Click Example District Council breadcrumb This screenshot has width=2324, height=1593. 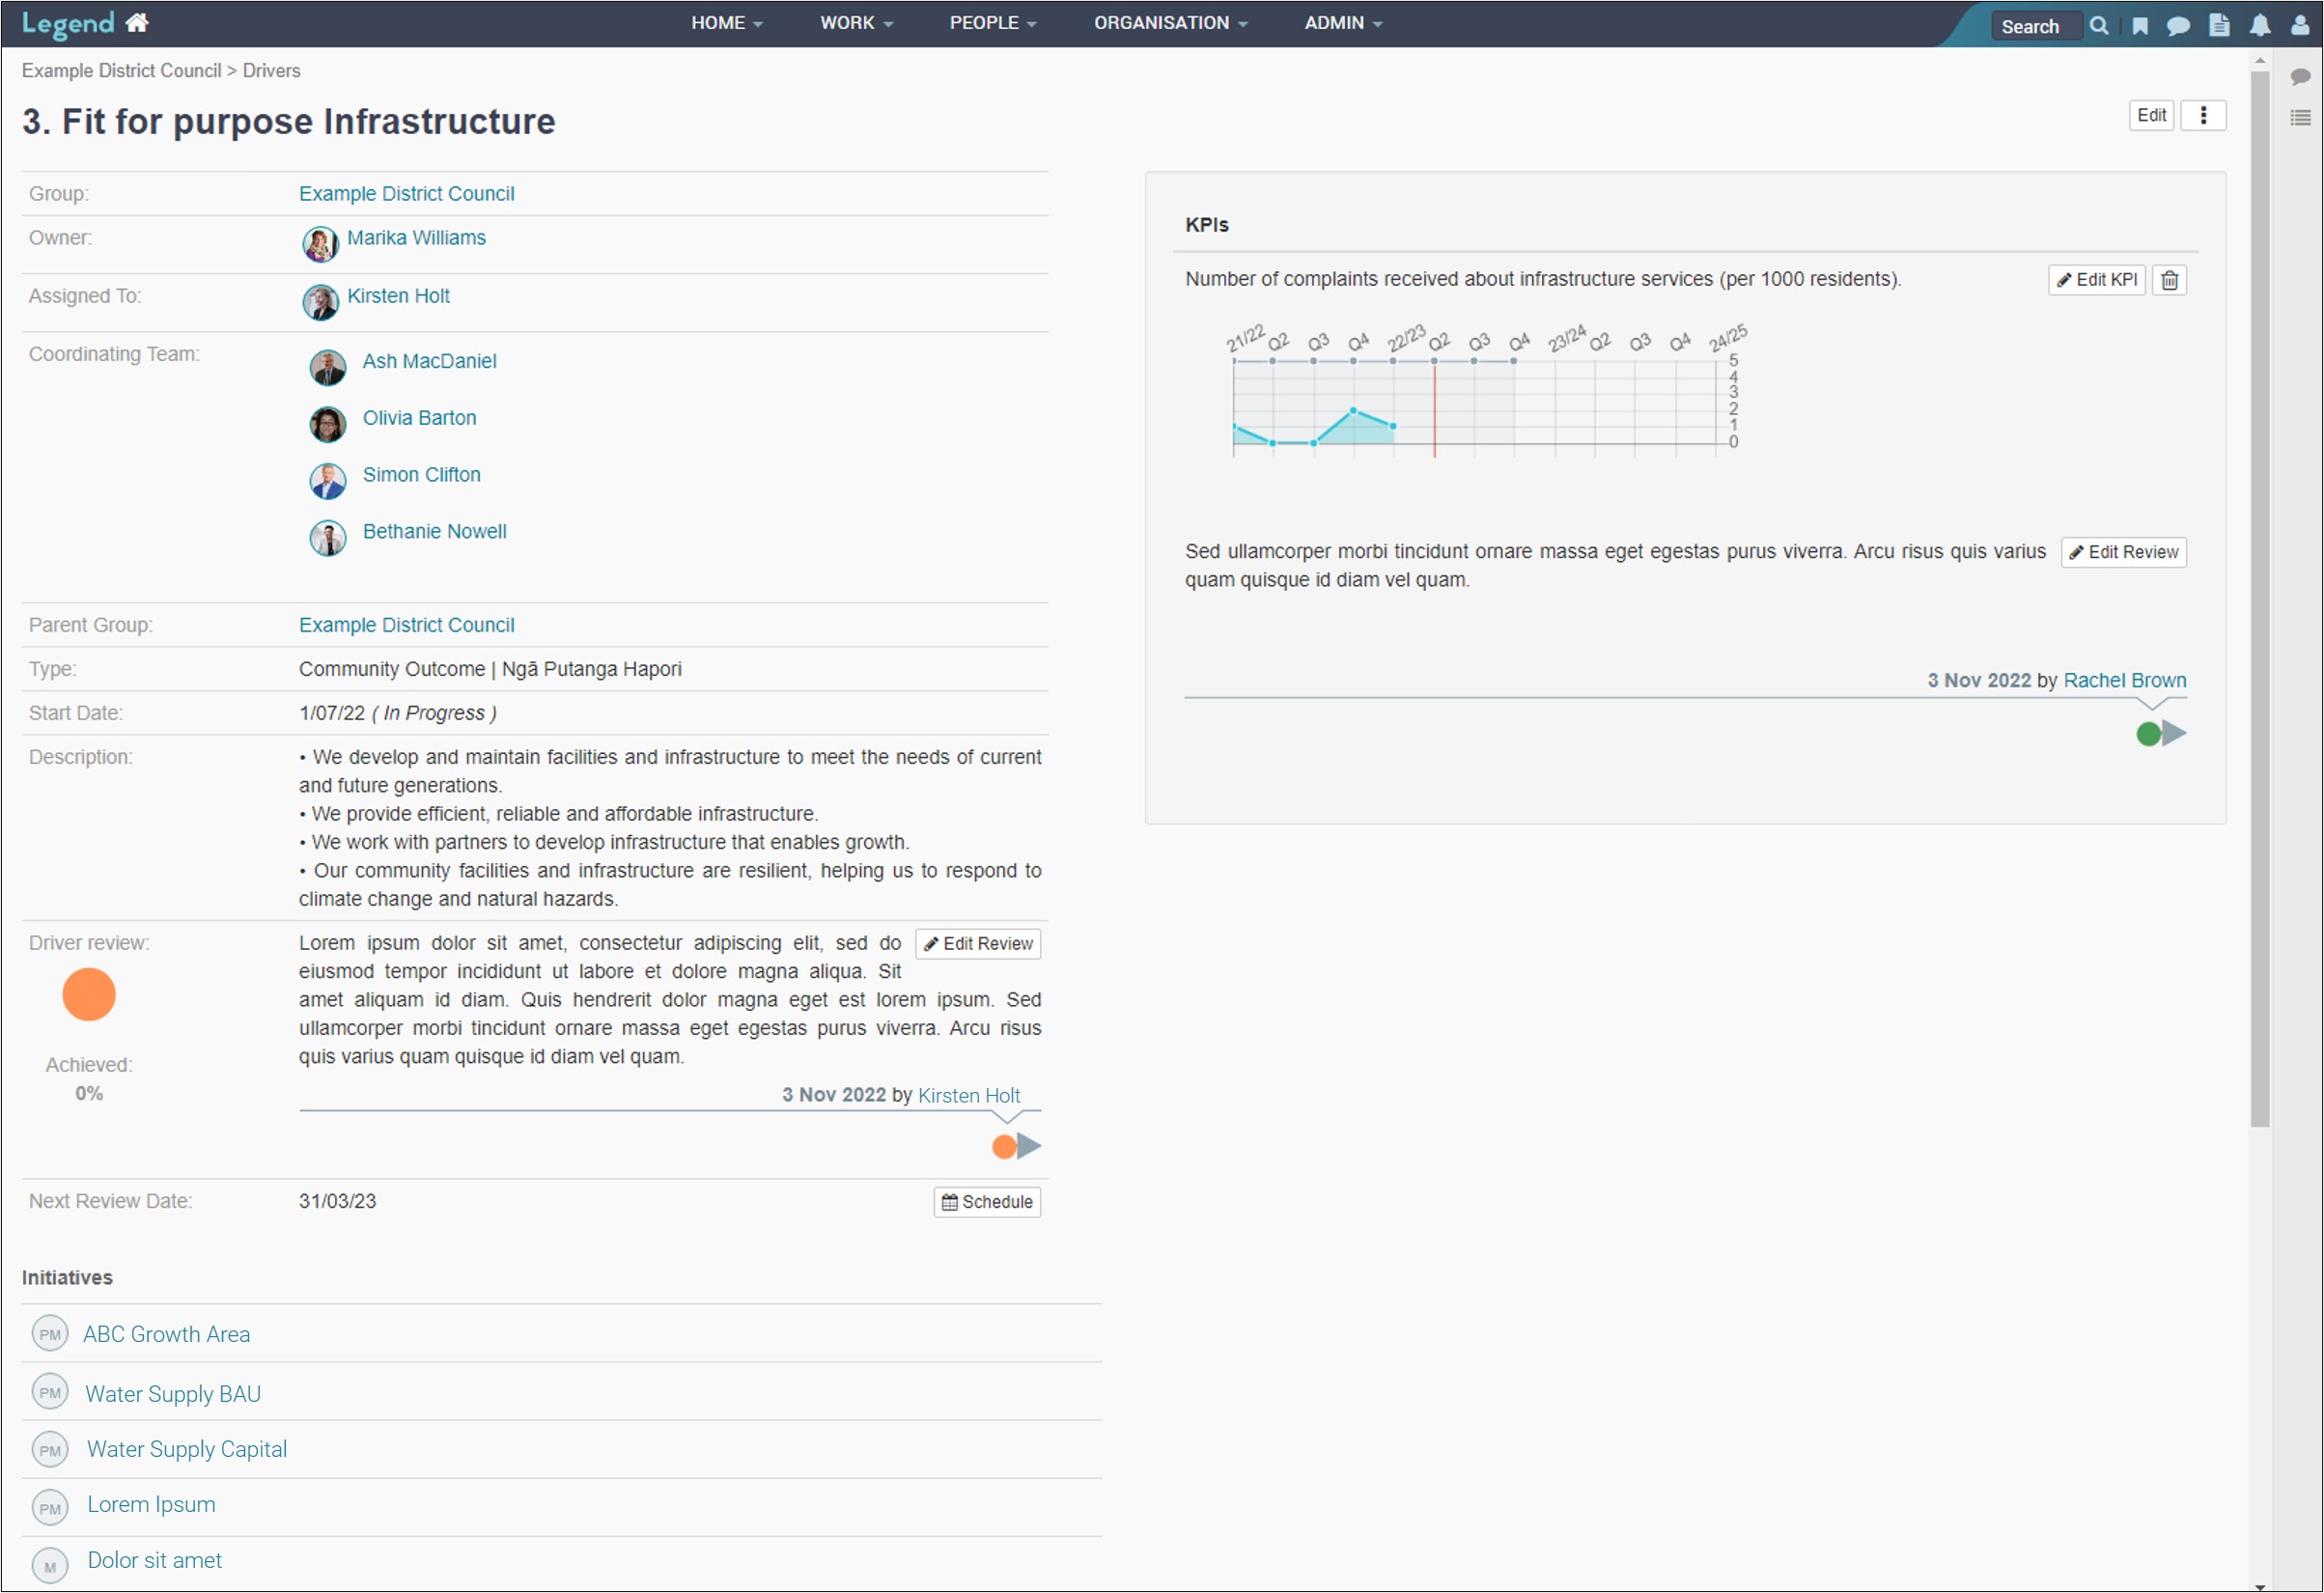point(121,70)
